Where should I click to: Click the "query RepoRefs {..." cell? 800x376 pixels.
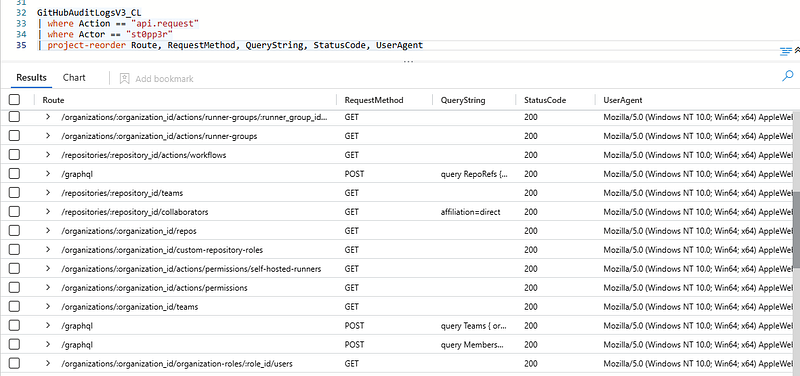[474, 174]
